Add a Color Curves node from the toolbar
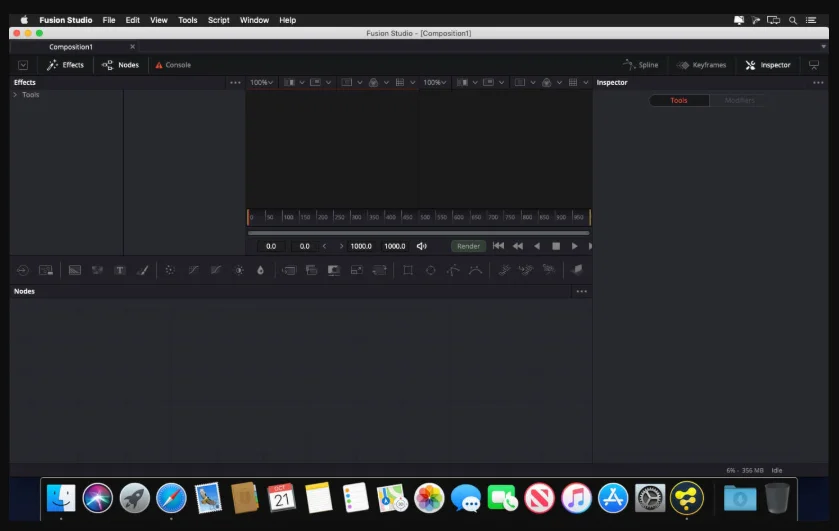 click(193, 270)
